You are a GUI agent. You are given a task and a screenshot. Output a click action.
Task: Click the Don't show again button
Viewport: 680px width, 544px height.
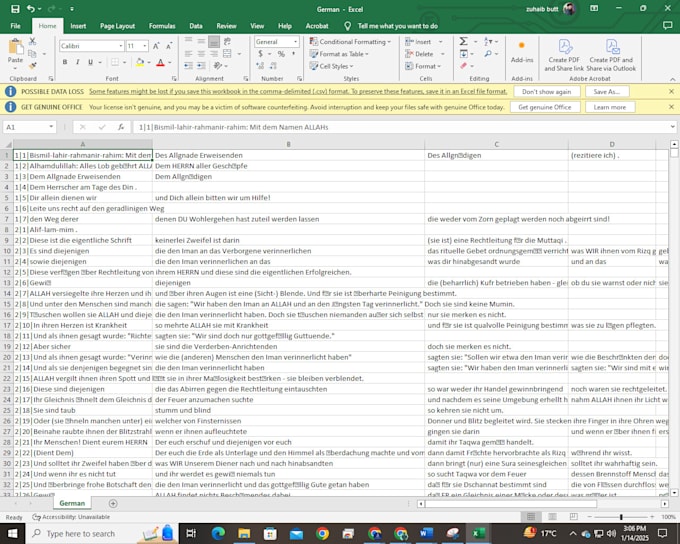tap(546, 92)
